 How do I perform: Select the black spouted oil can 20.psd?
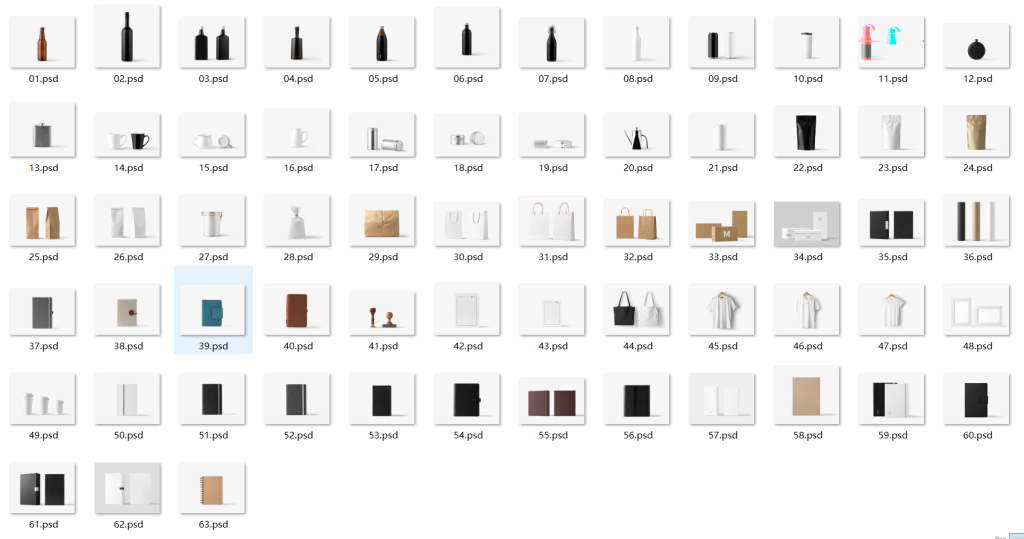pos(637,135)
